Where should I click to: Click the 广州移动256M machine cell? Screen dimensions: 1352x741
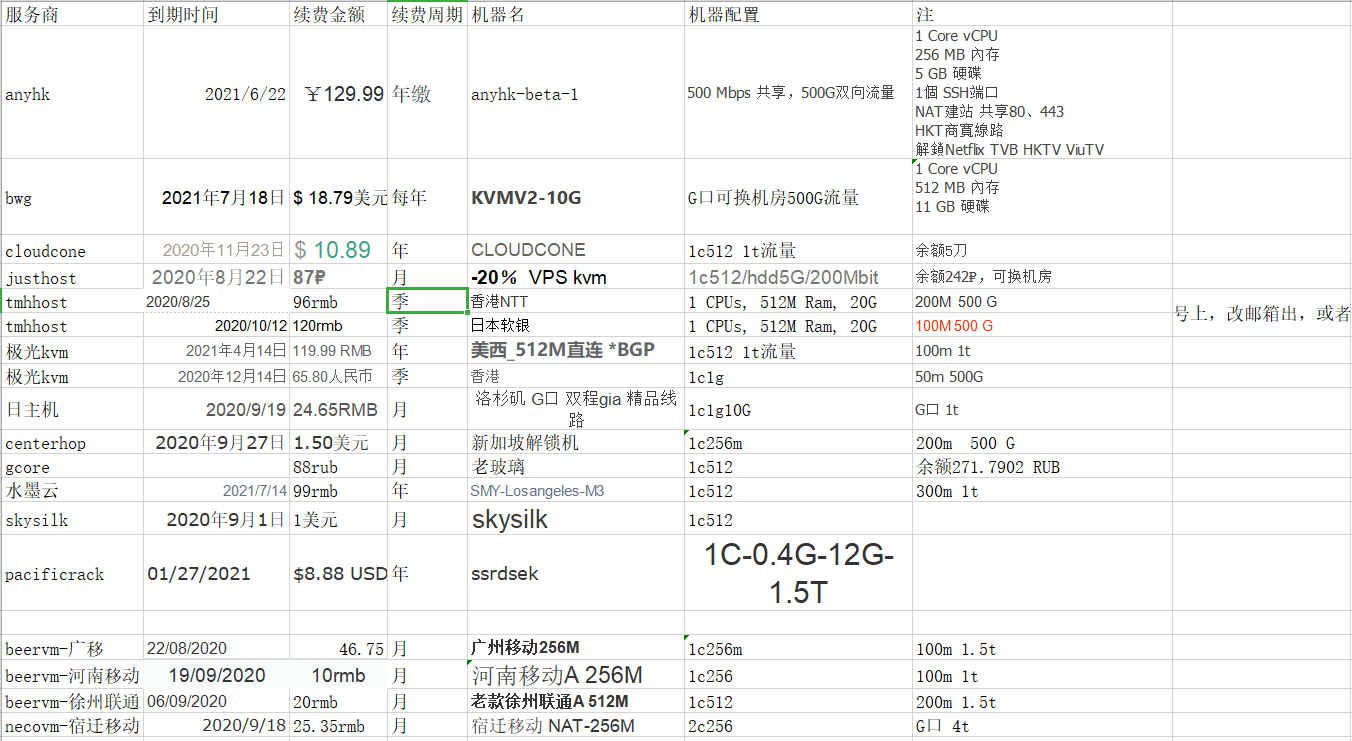coord(576,649)
